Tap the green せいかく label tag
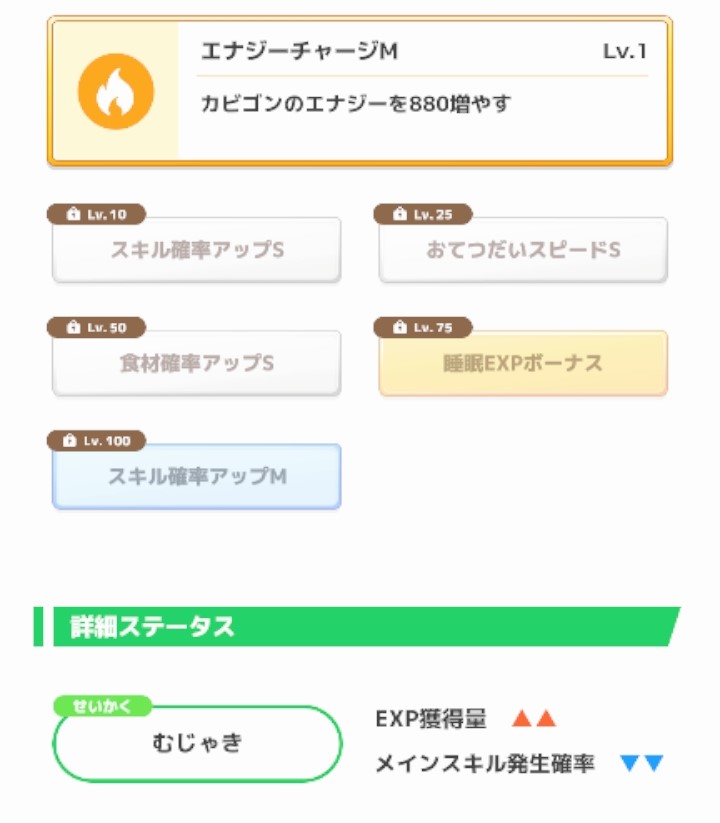 (x=103, y=706)
